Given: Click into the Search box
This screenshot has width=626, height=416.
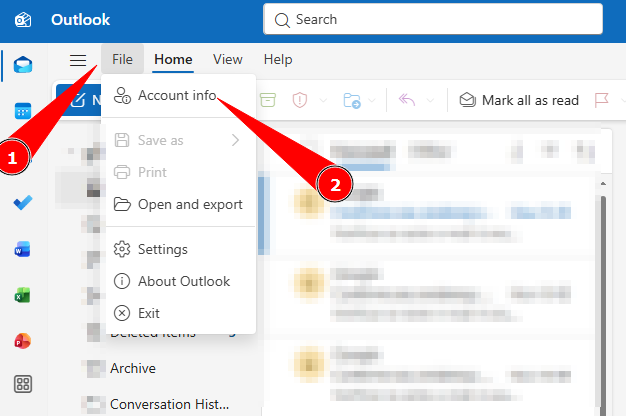Looking at the screenshot, I should click(x=433, y=19).
